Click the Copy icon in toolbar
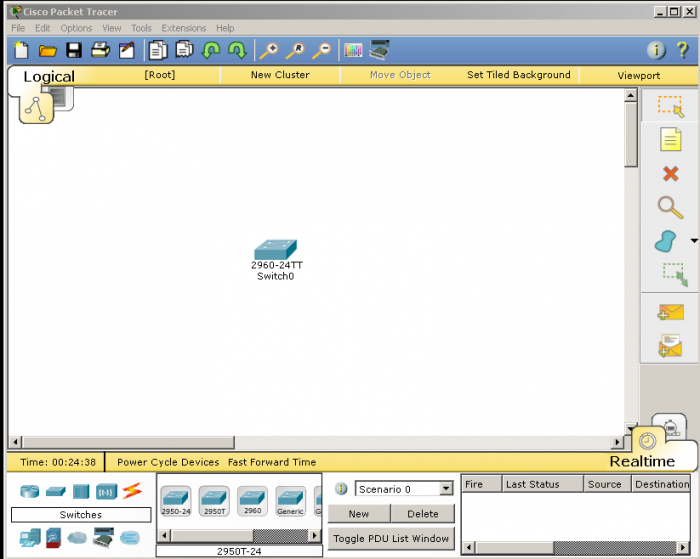The height and width of the screenshot is (559, 700). (158, 50)
